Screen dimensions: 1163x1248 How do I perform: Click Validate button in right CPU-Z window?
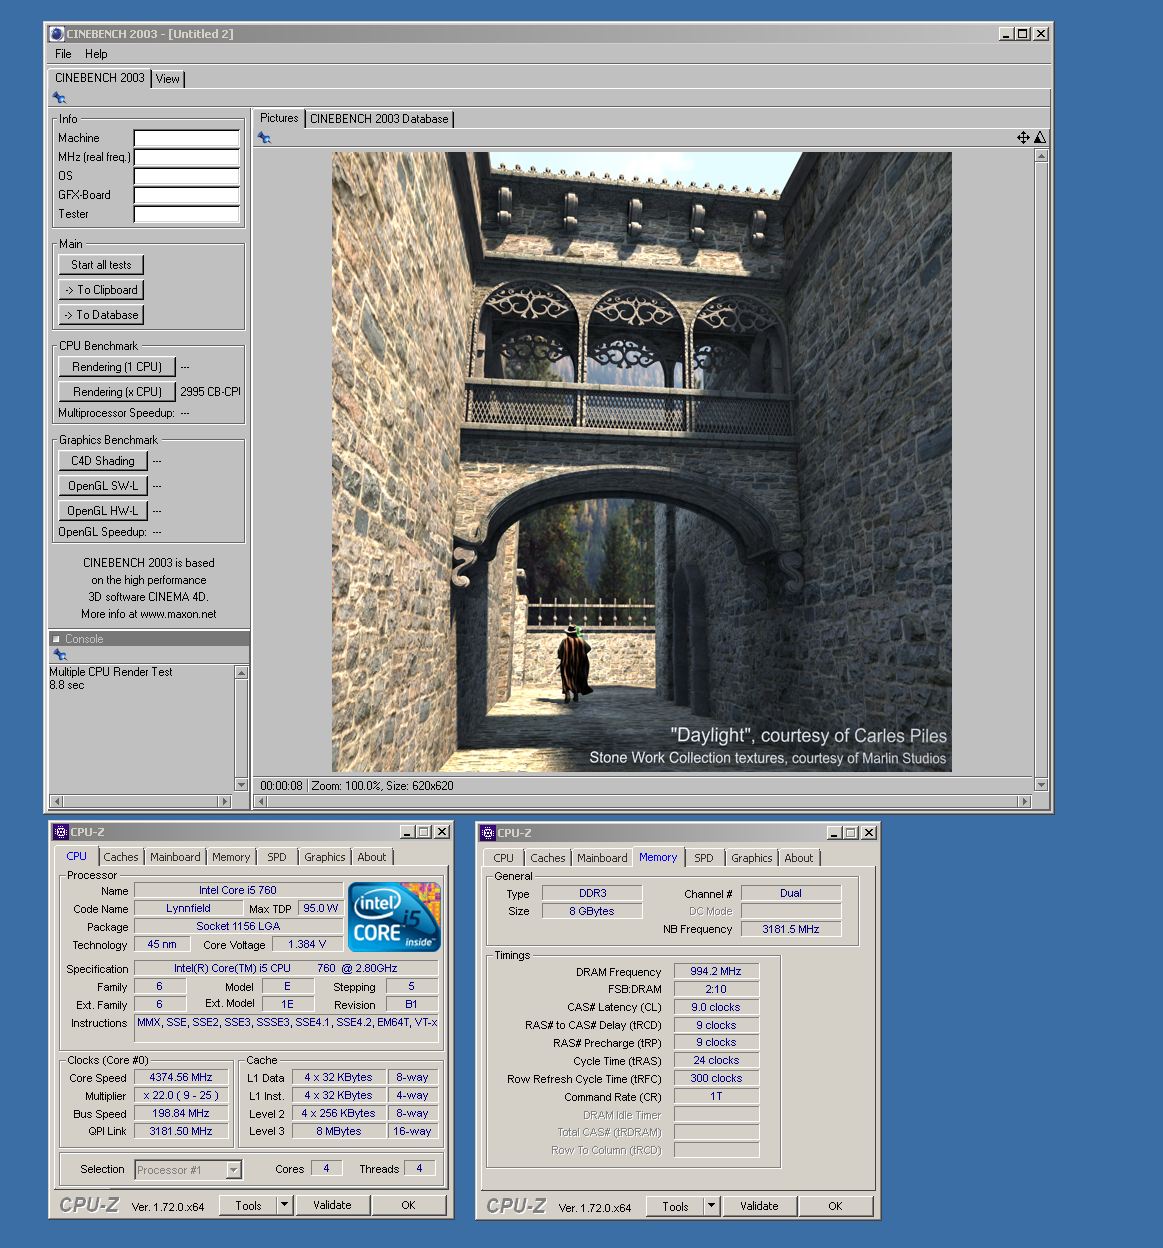point(759,1206)
